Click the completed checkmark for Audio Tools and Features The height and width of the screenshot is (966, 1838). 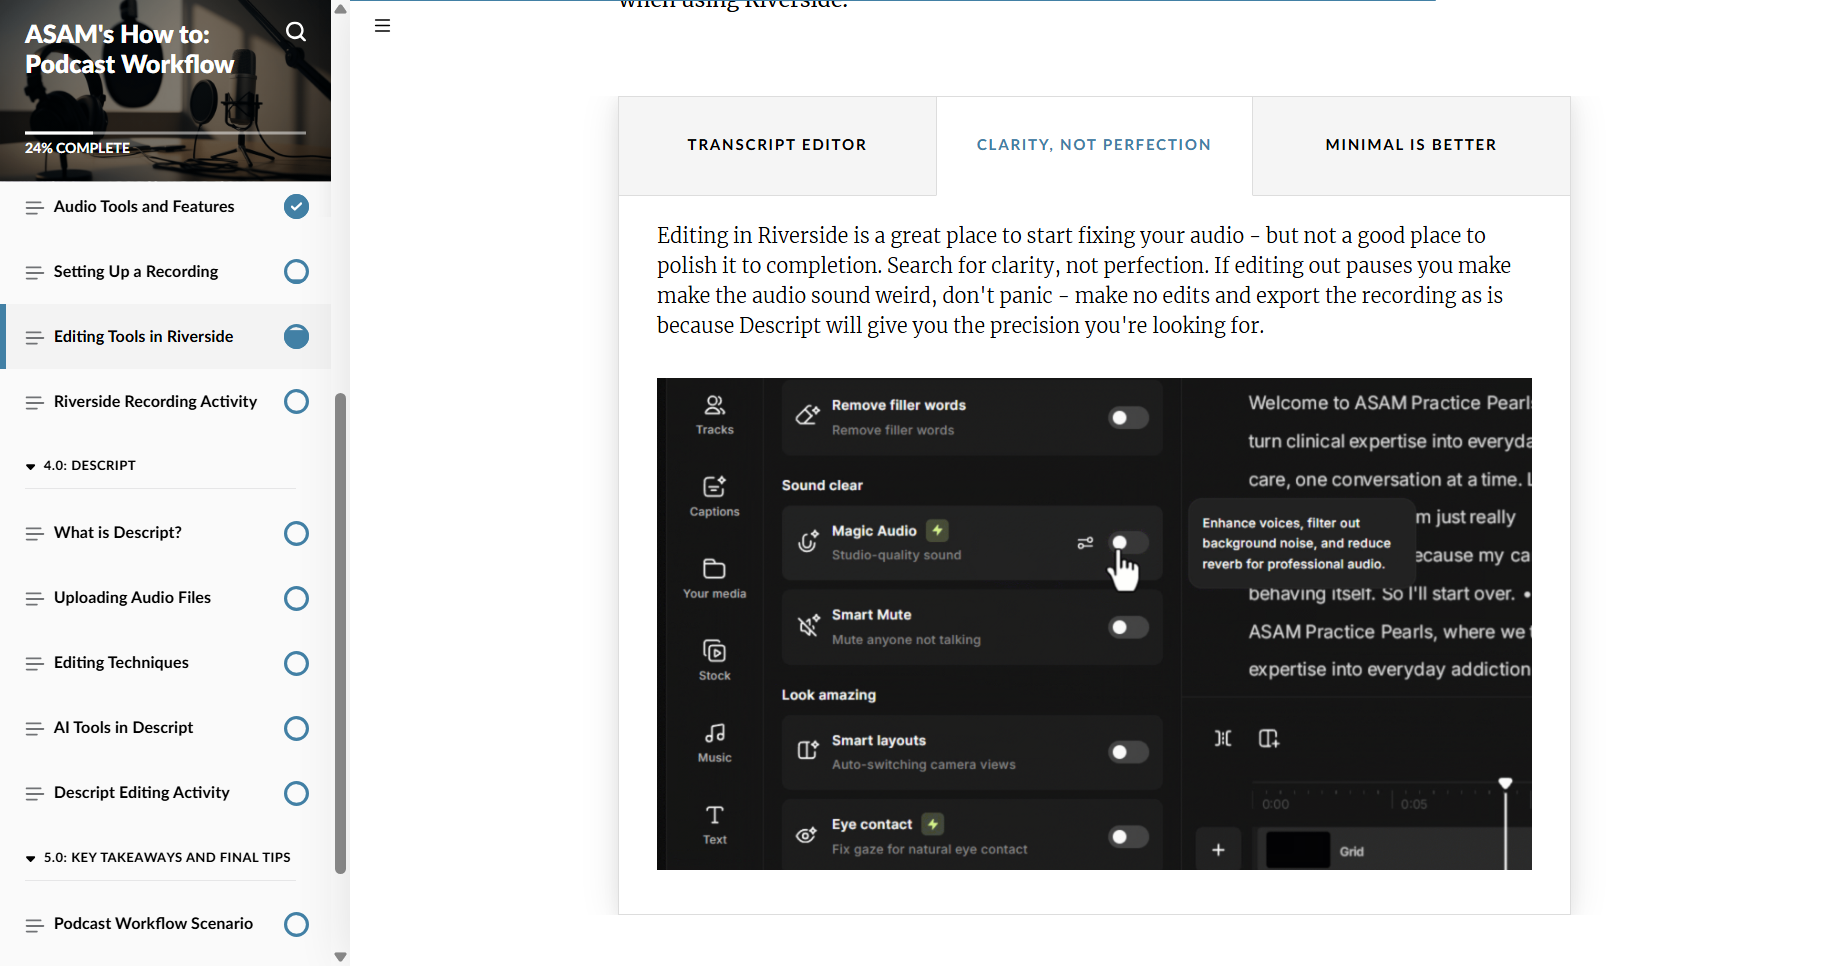coord(296,206)
